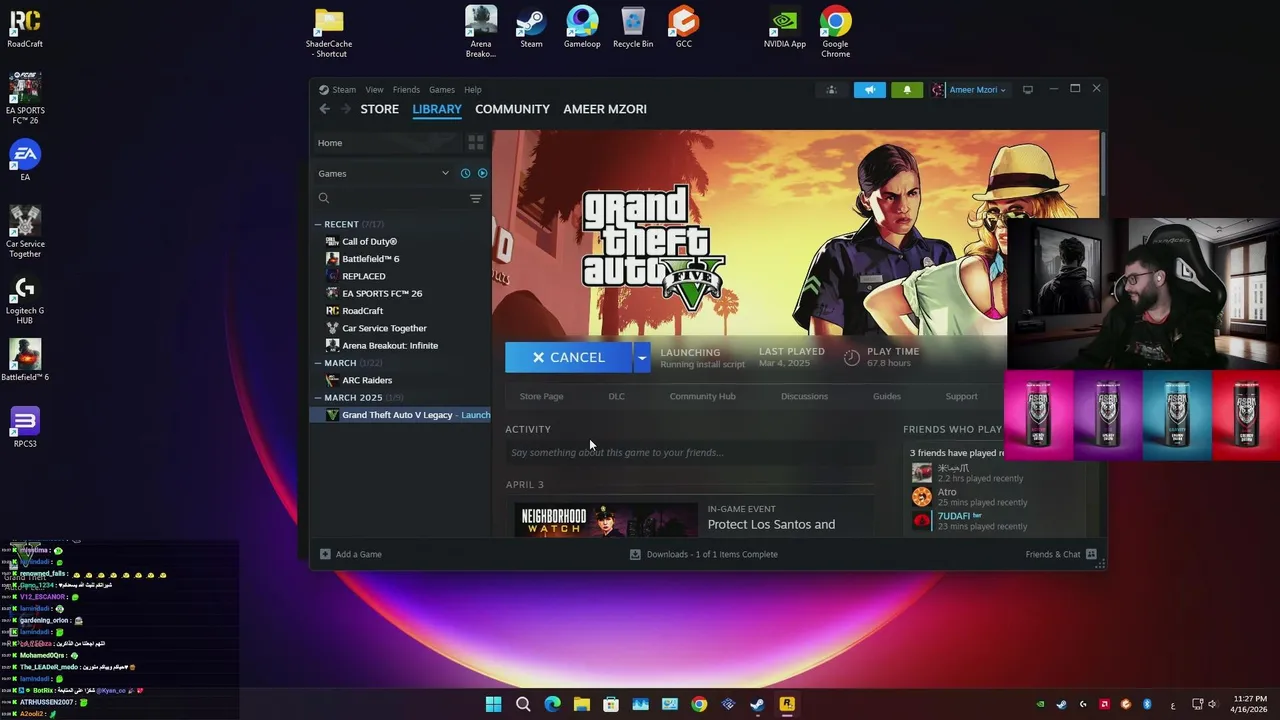Open Windows Start button on taskbar
The height and width of the screenshot is (720, 1280).
click(x=493, y=704)
